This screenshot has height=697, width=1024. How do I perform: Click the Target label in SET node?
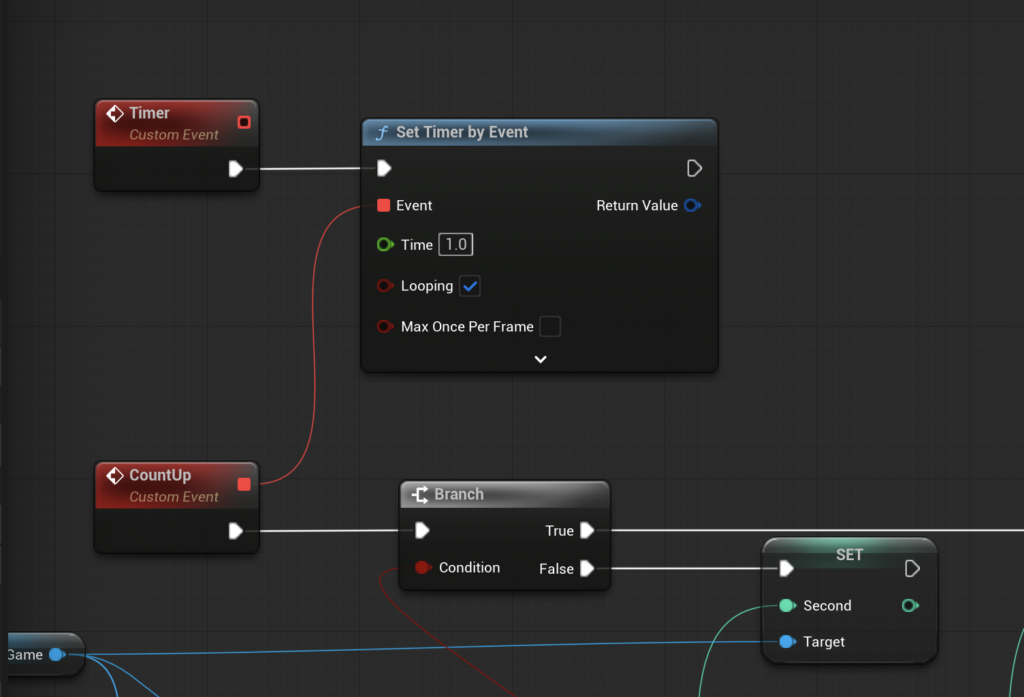pos(824,642)
